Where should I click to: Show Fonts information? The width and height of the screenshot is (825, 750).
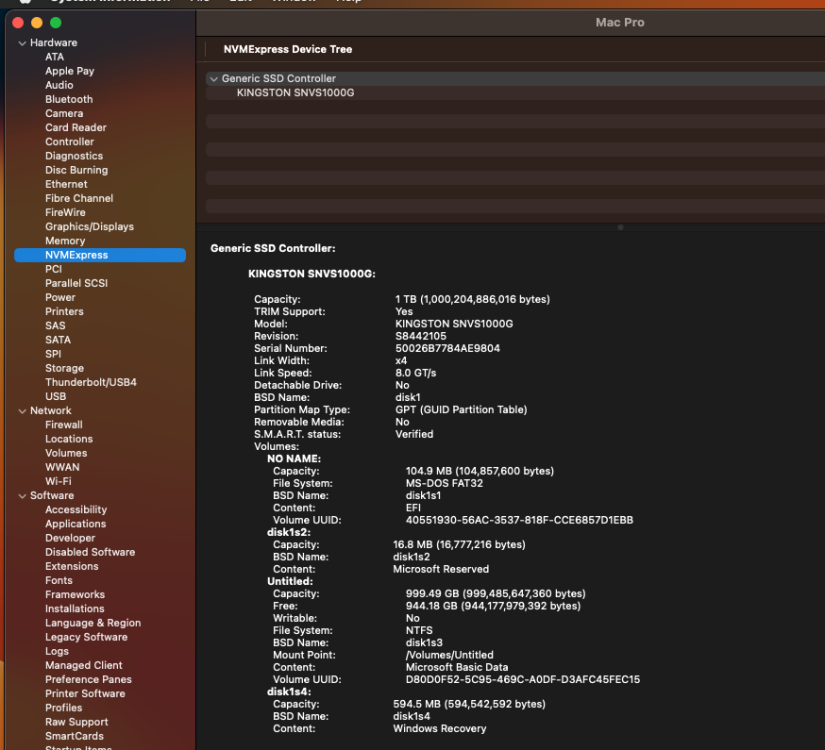pyautogui.click(x=59, y=581)
